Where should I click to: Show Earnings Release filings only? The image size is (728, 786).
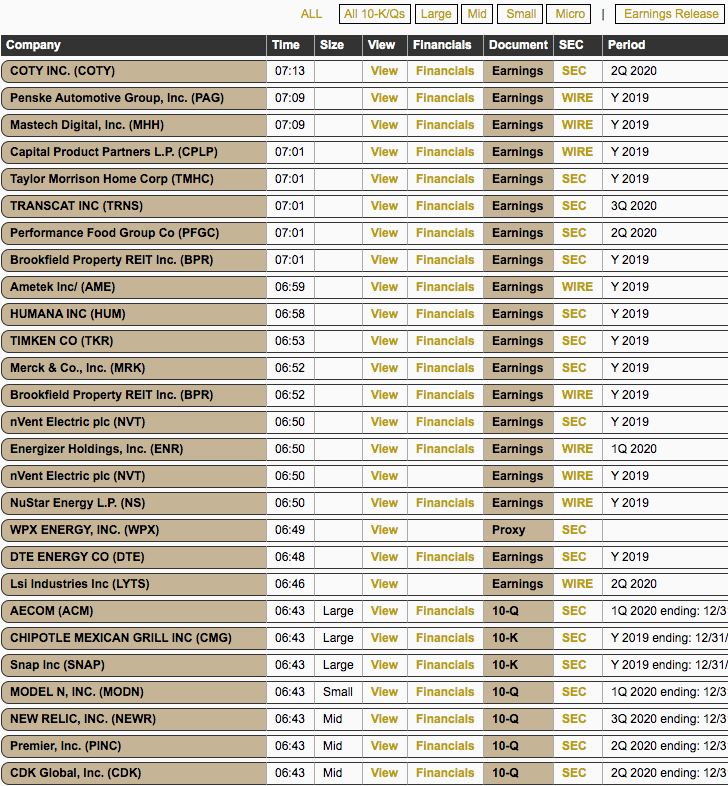tap(671, 14)
